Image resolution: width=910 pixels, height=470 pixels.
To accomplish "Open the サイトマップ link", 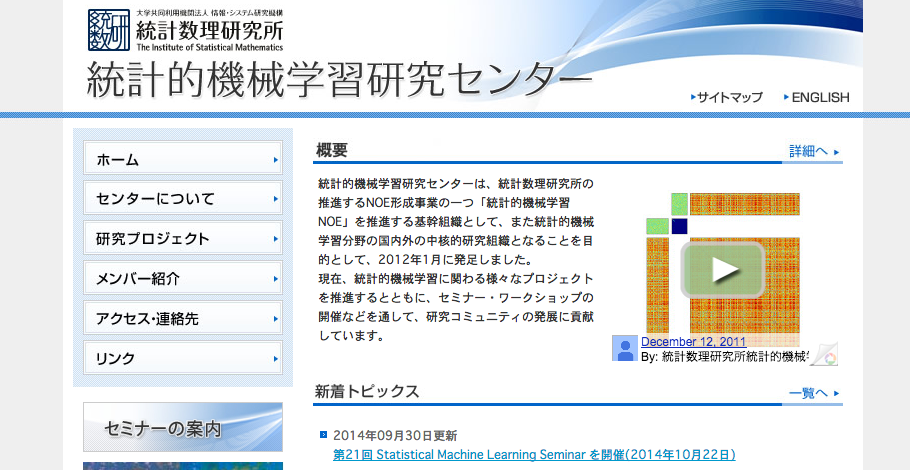I will [730, 97].
